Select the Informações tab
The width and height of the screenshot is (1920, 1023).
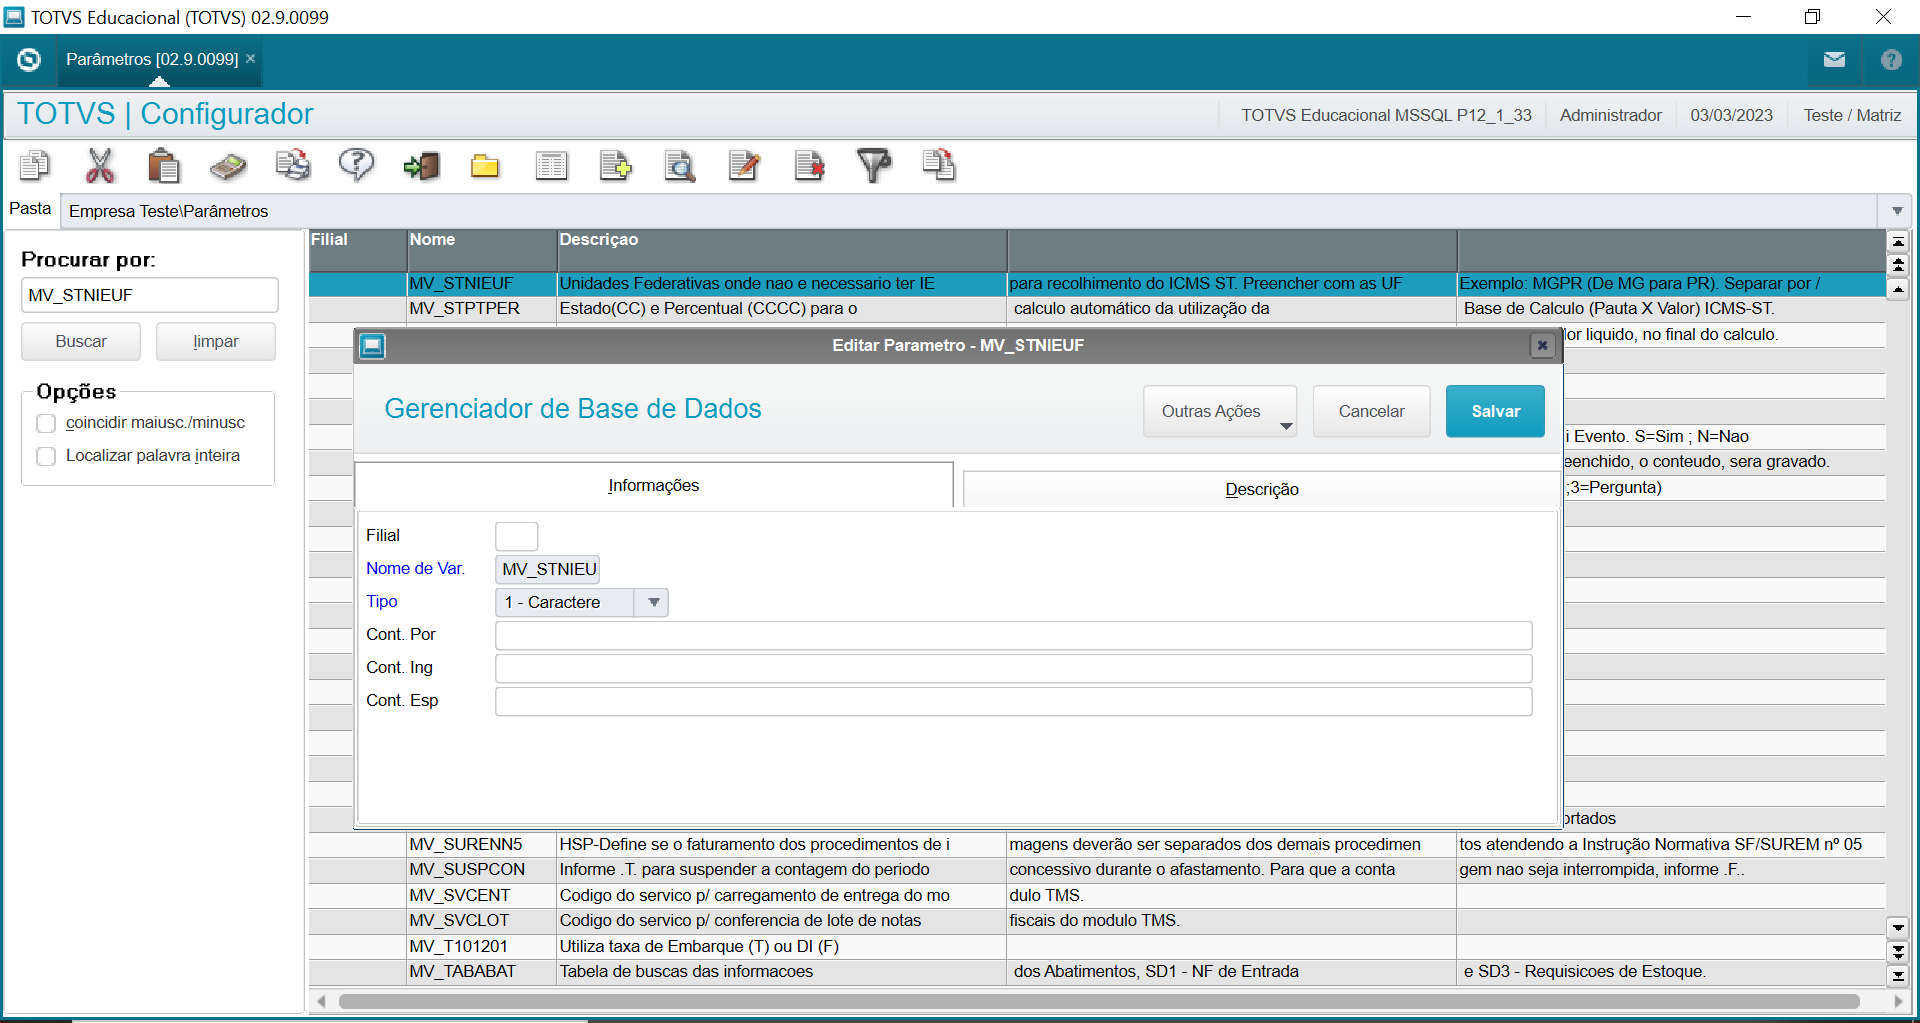pos(654,485)
